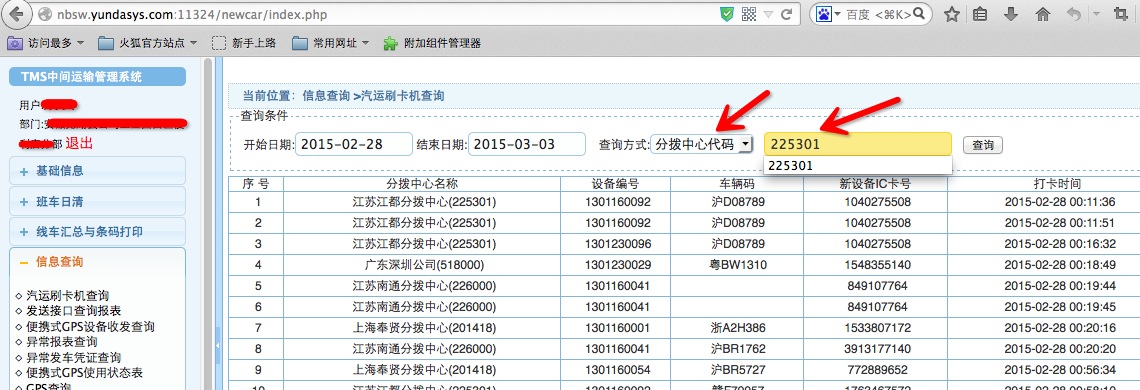Screen dimensions: 1140x390
Task: Click IC card number 1533807172
Action: (878, 328)
